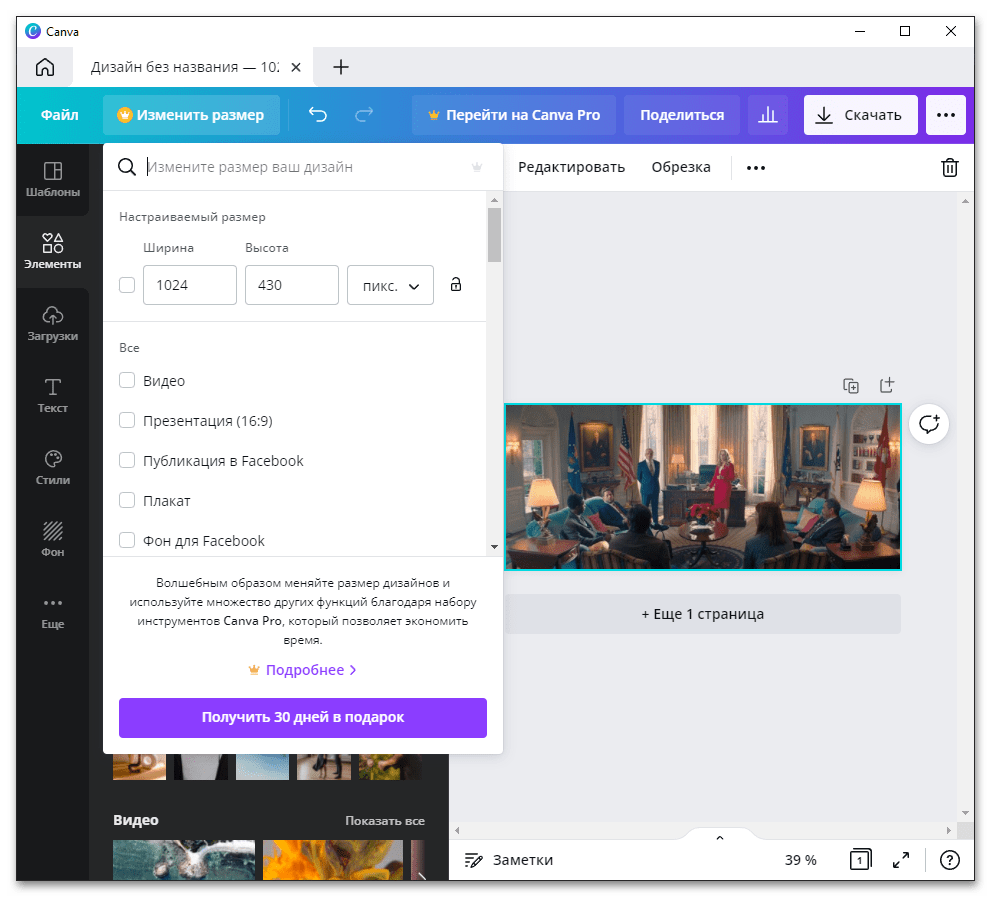This screenshot has width=991, height=897.
Task: Click the add comment bubble icon
Action: click(x=928, y=424)
